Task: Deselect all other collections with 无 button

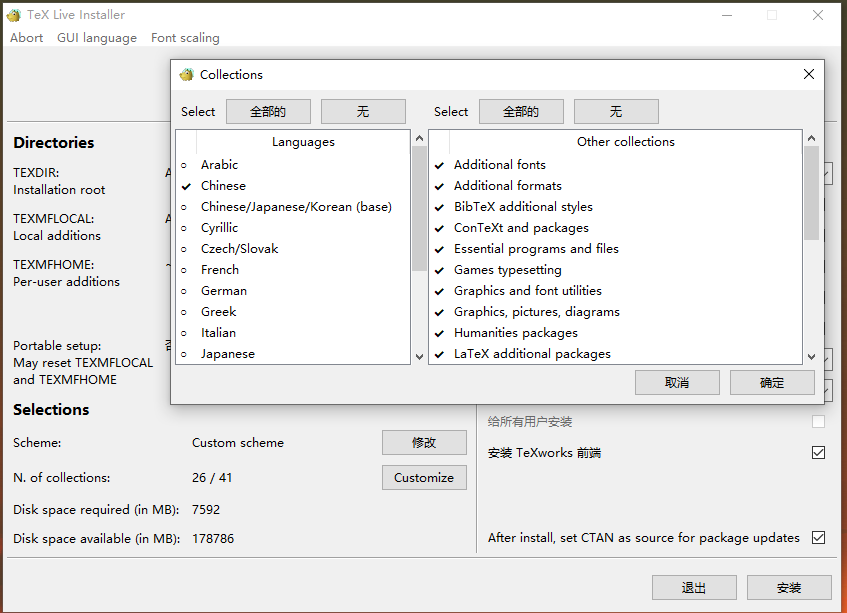Action: (x=616, y=112)
